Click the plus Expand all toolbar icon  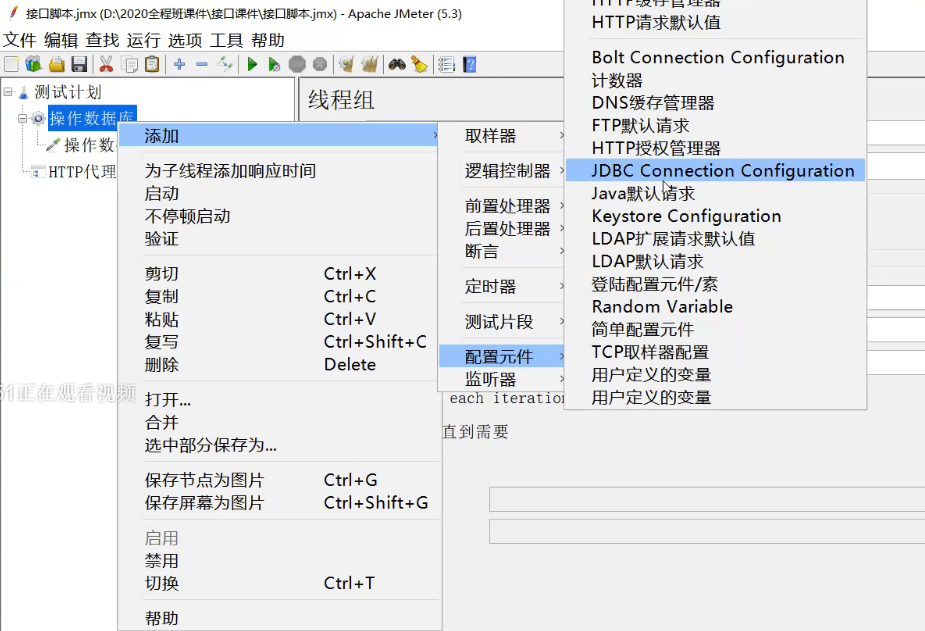[x=179, y=64]
